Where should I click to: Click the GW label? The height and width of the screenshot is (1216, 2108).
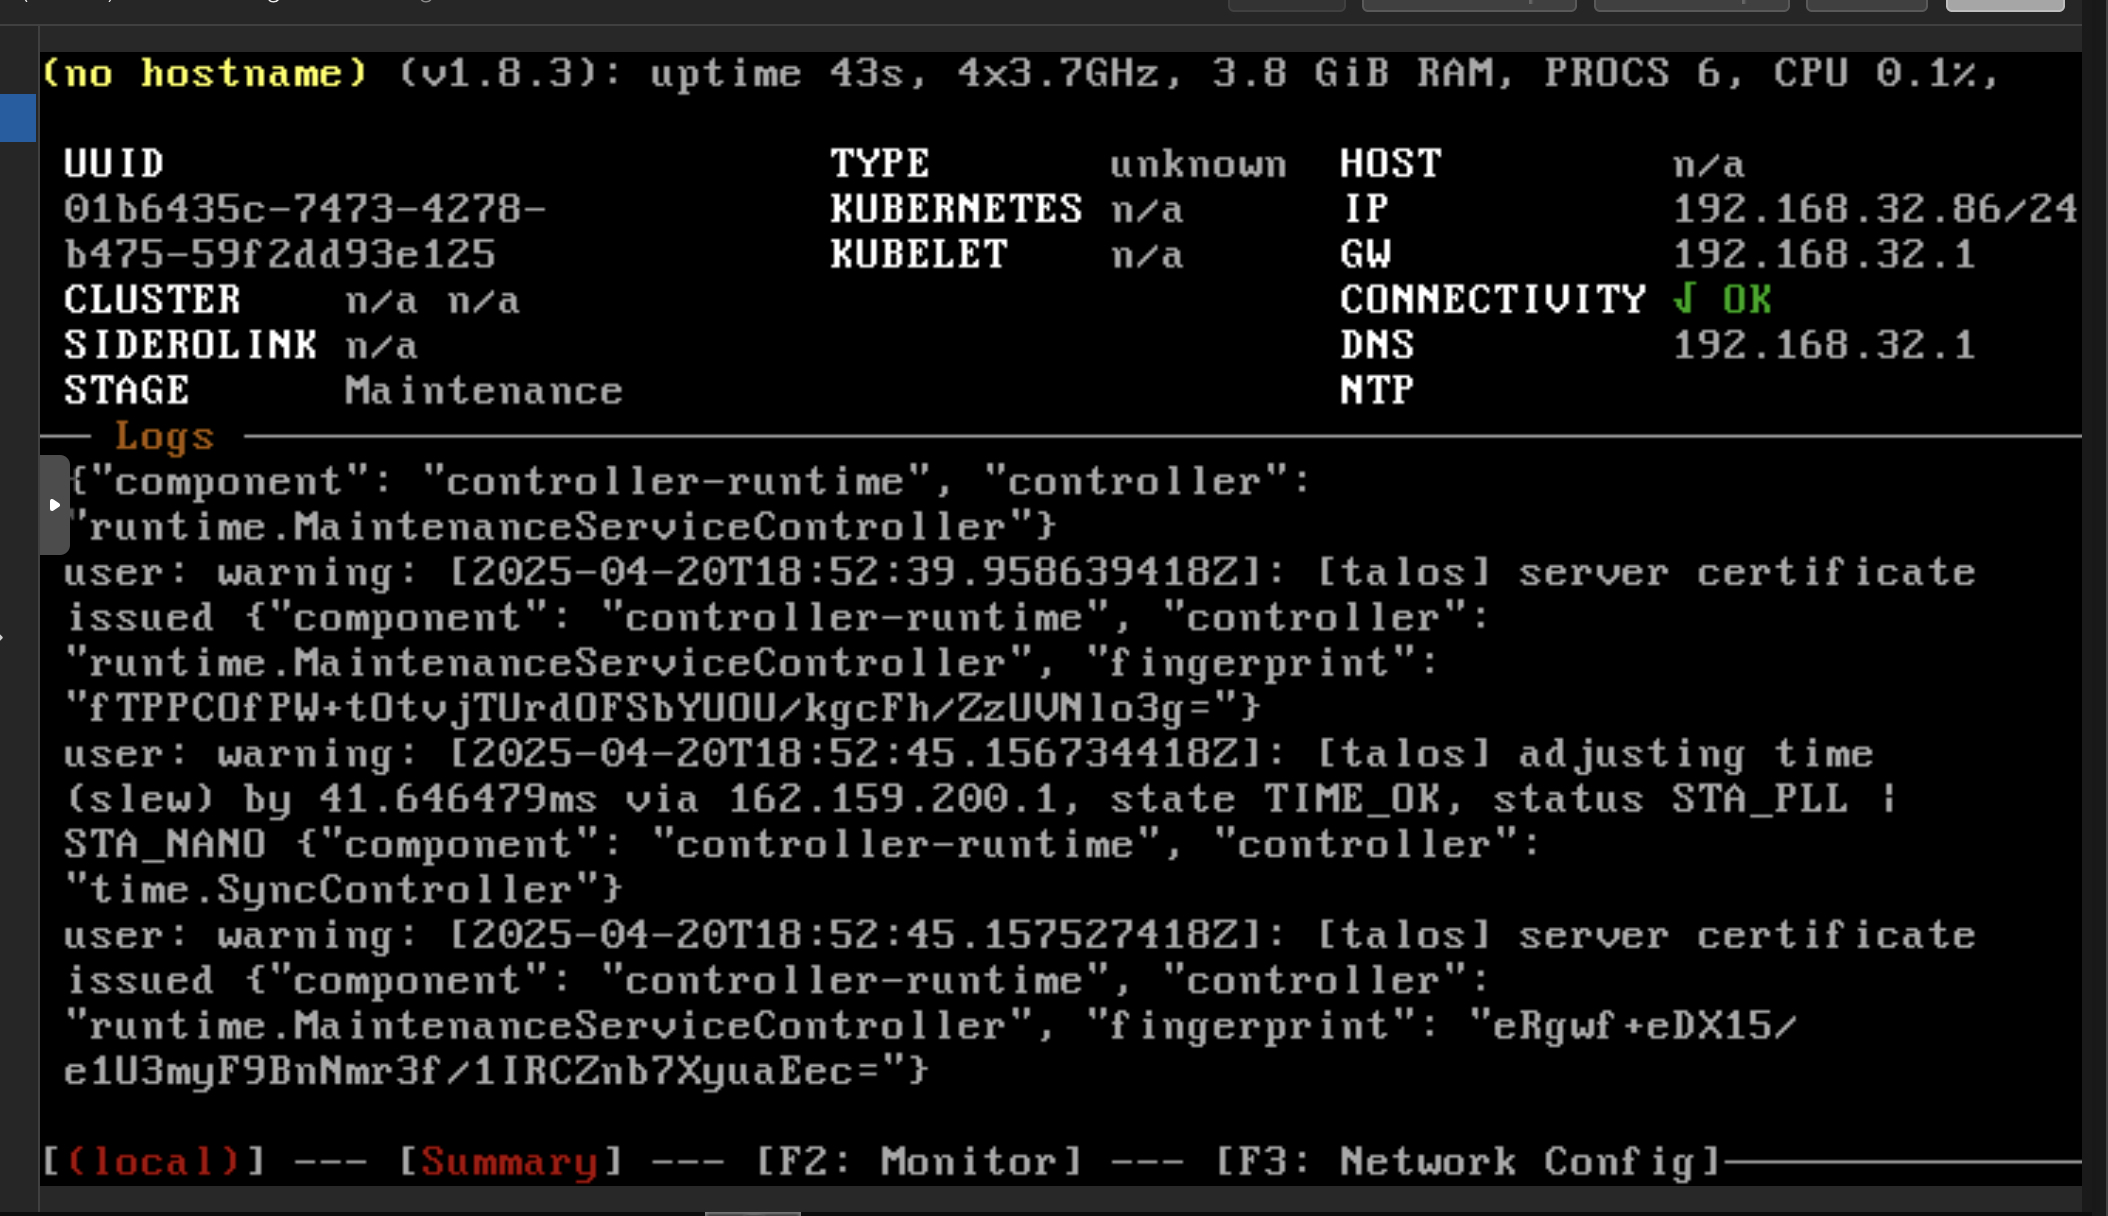tap(1365, 254)
